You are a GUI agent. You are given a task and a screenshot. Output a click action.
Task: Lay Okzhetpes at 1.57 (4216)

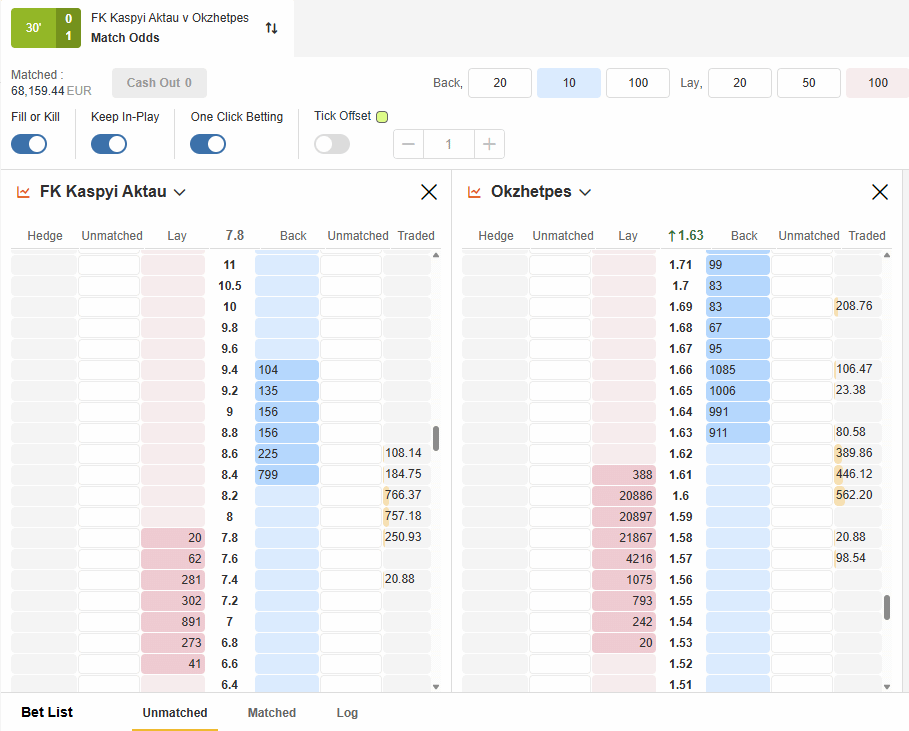click(624, 559)
